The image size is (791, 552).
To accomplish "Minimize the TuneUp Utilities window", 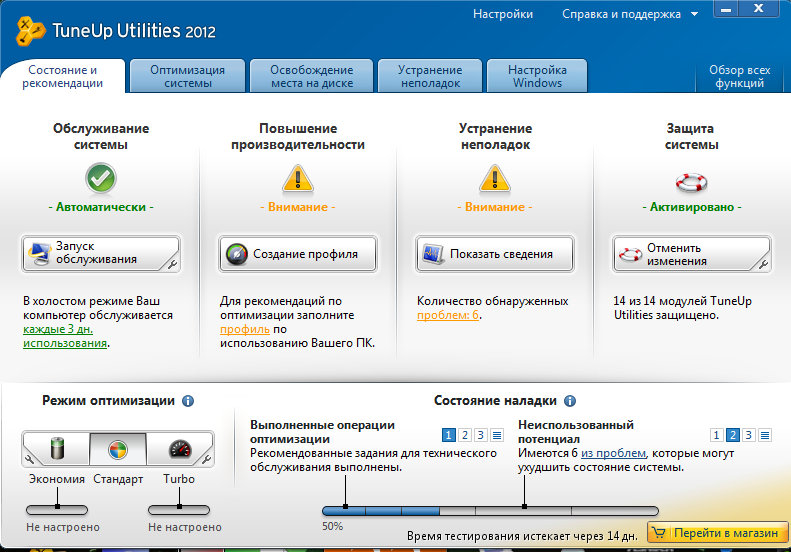I will pyautogui.click(x=726, y=9).
